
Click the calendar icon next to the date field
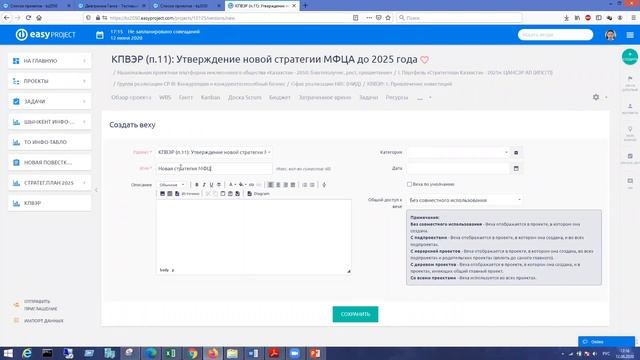point(516,168)
